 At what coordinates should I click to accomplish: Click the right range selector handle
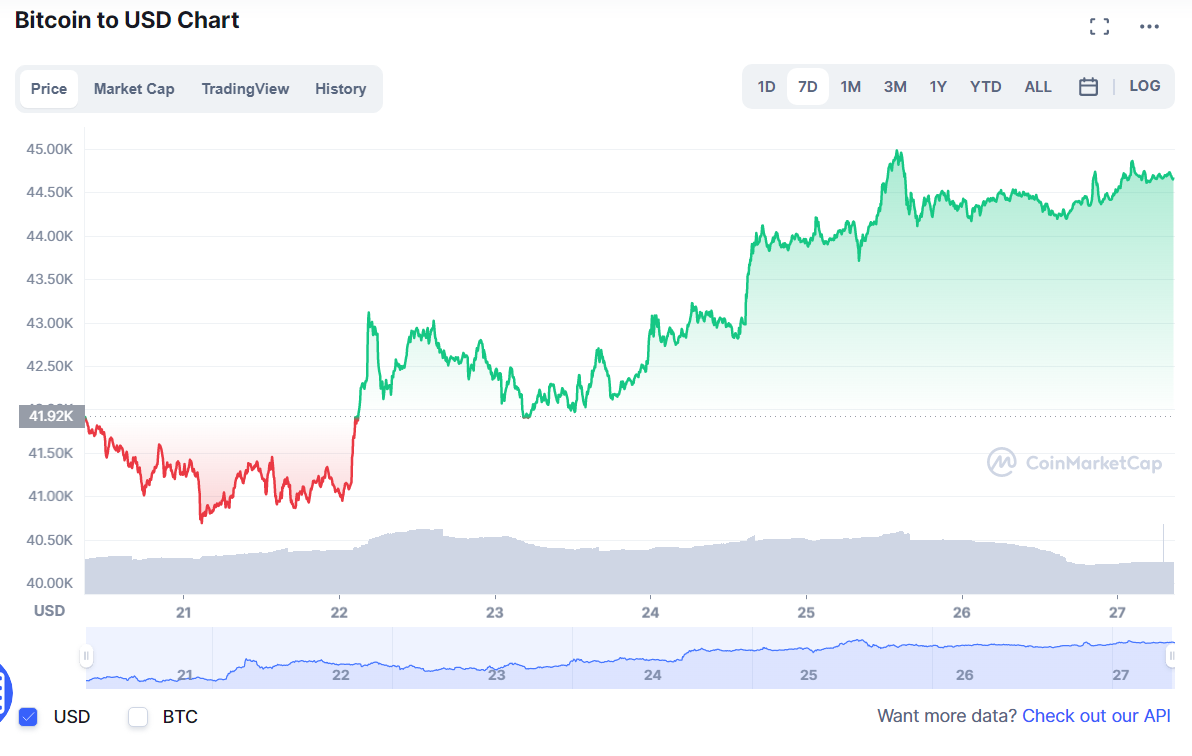(x=1170, y=655)
